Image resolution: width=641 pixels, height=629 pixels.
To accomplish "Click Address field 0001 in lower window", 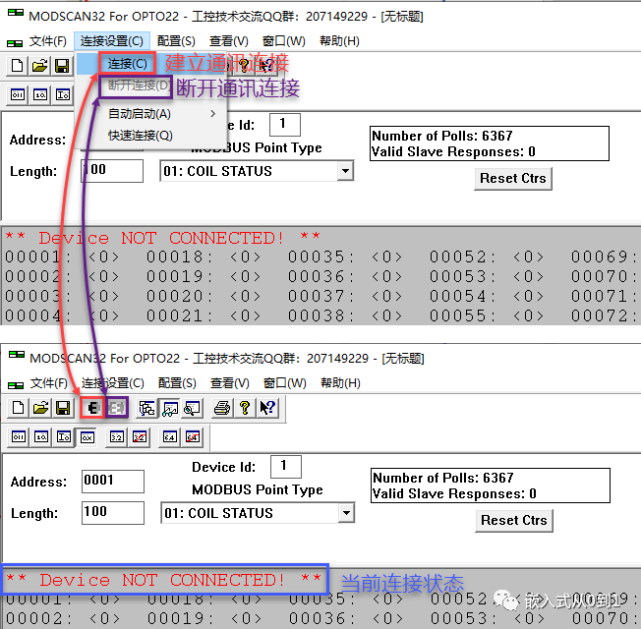I will point(113,481).
